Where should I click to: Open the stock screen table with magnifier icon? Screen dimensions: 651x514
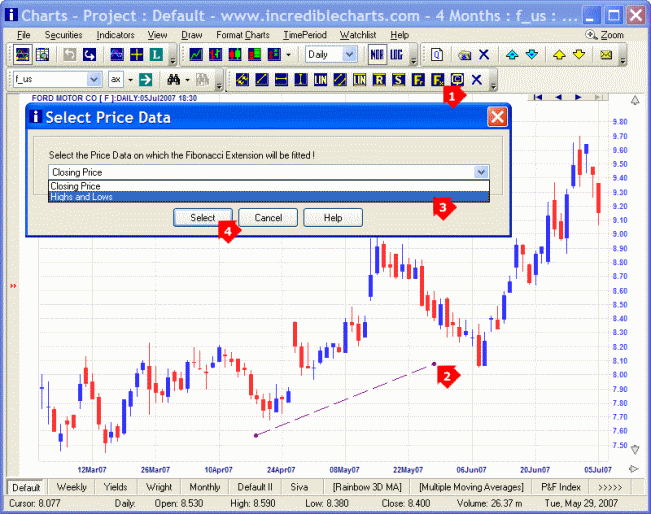tap(42, 54)
